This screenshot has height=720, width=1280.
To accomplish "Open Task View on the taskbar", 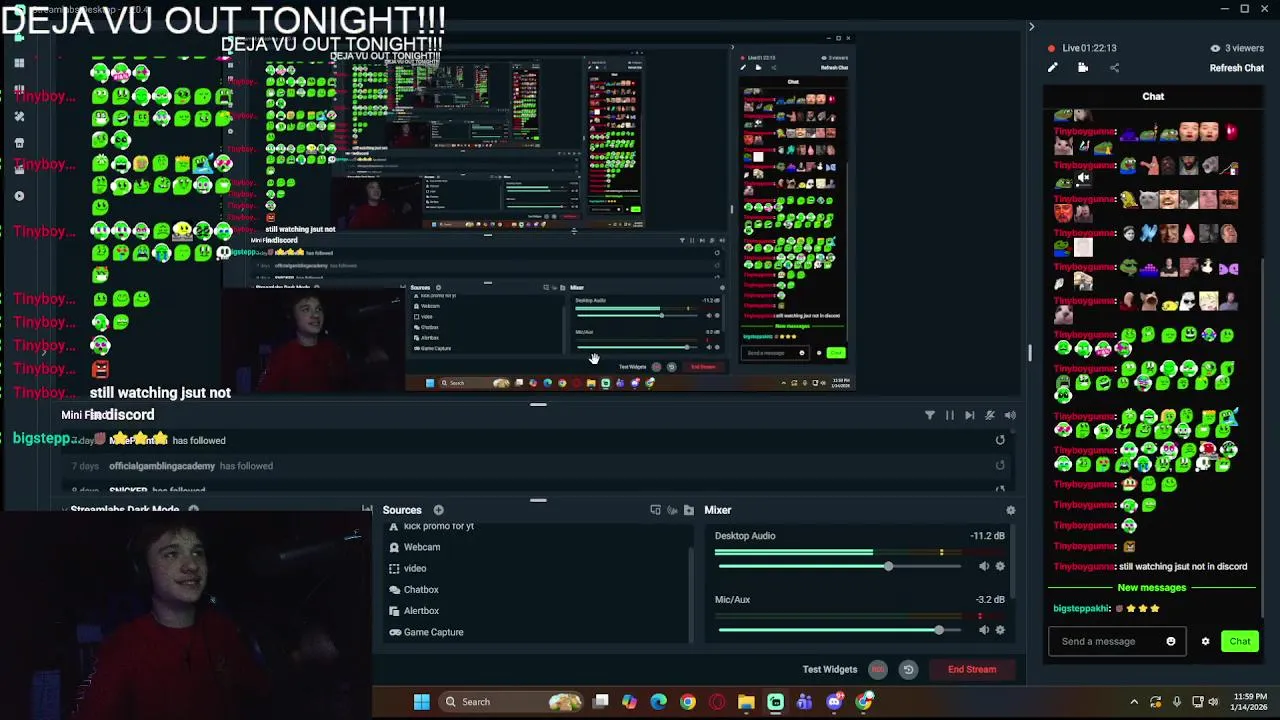I will pos(601,702).
